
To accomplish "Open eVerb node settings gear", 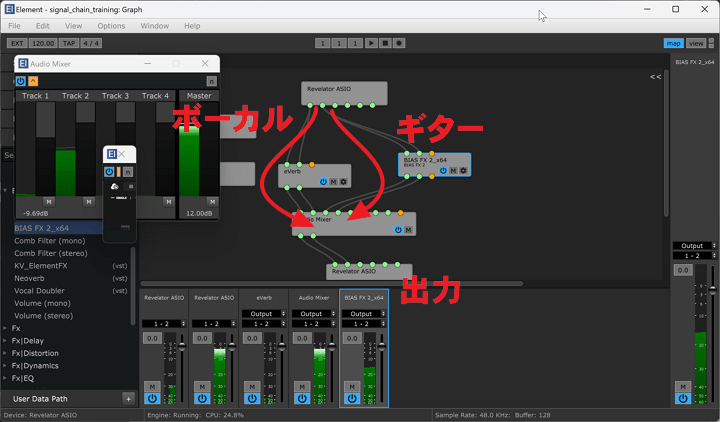I will click(343, 182).
